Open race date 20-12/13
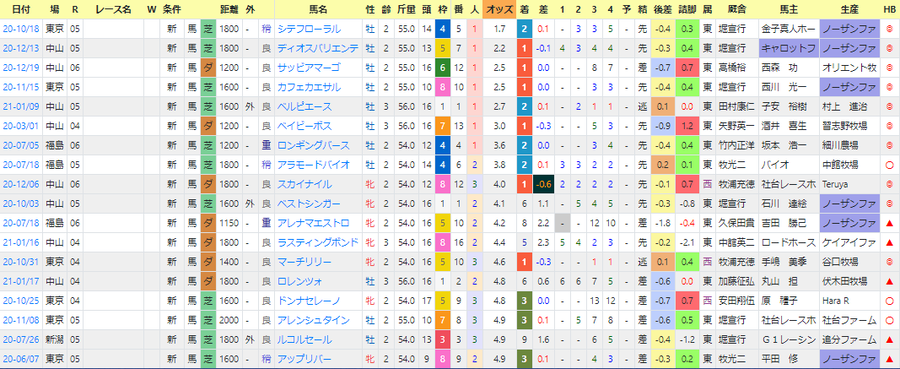The height and width of the screenshot is (369, 900). point(21,48)
